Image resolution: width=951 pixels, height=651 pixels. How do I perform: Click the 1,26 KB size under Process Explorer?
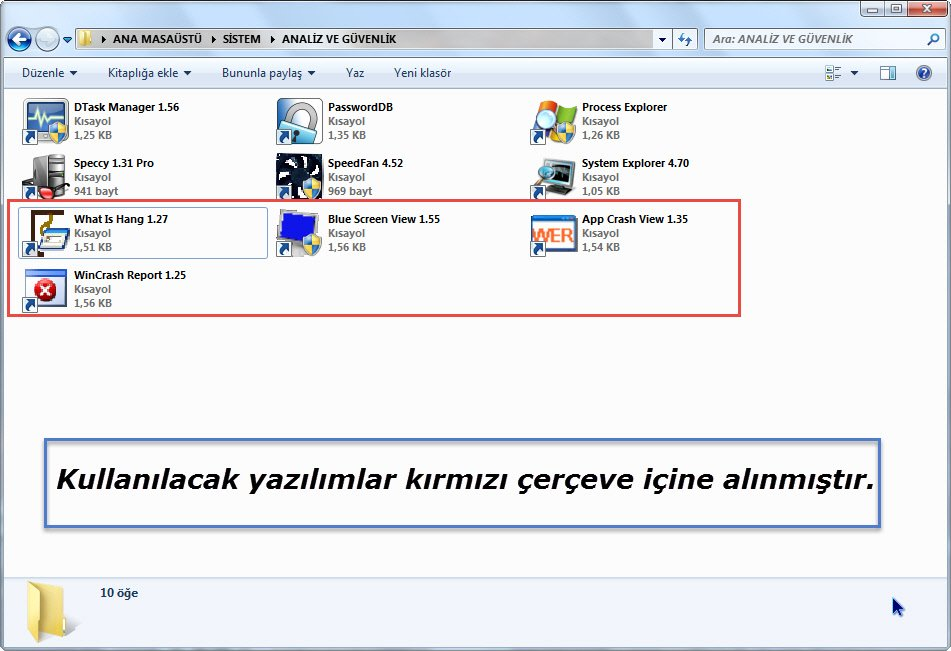601,135
